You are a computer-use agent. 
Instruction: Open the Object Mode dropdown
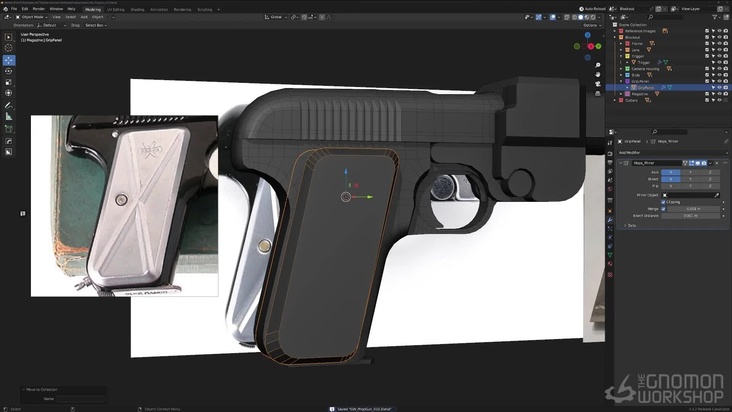click(x=32, y=17)
